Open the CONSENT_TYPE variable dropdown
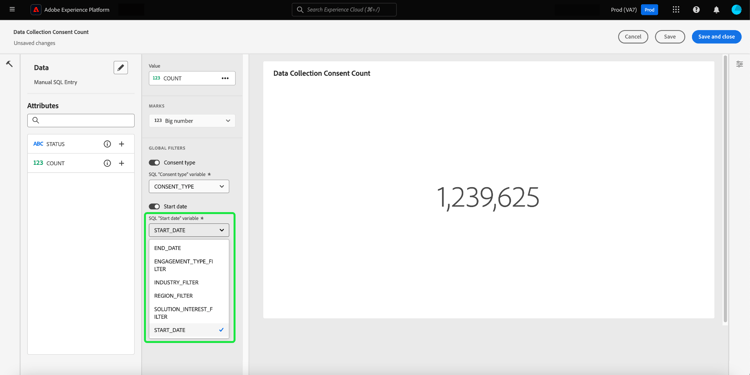The height and width of the screenshot is (375, 750). tap(189, 187)
